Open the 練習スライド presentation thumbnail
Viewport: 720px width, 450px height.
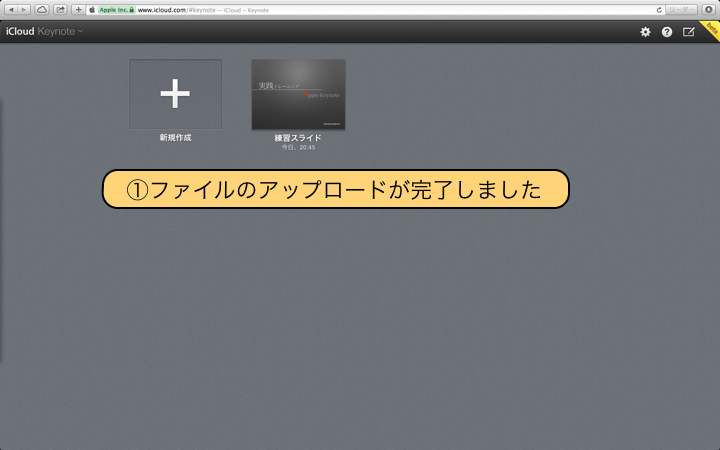[298, 94]
